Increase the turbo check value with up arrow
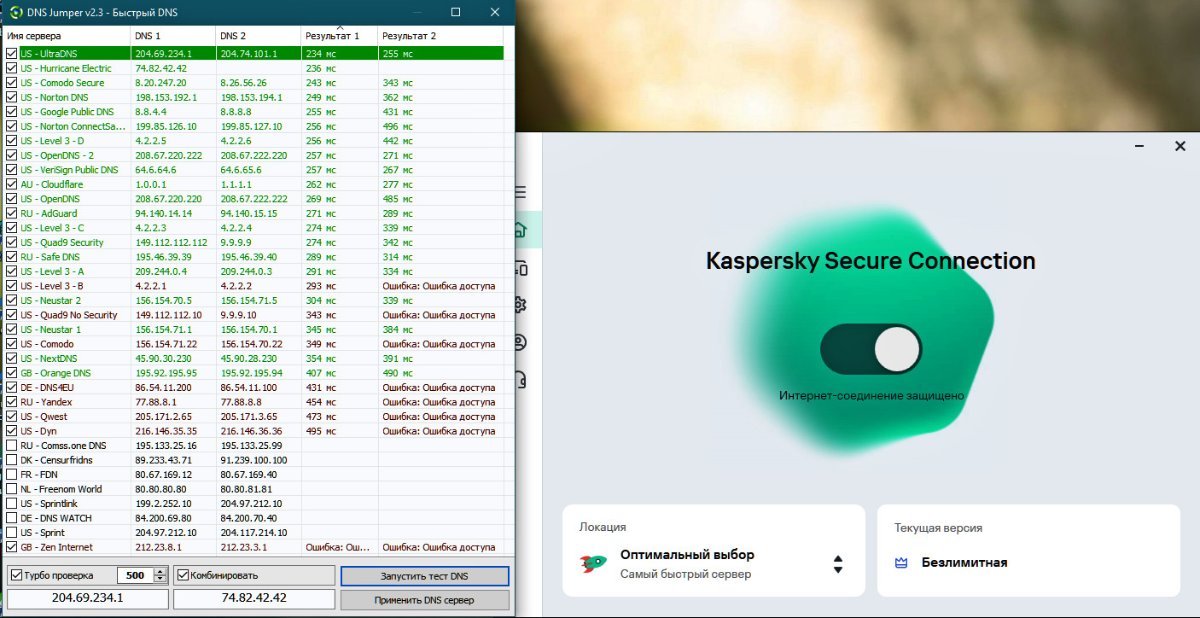The width and height of the screenshot is (1200, 618). click(160, 572)
